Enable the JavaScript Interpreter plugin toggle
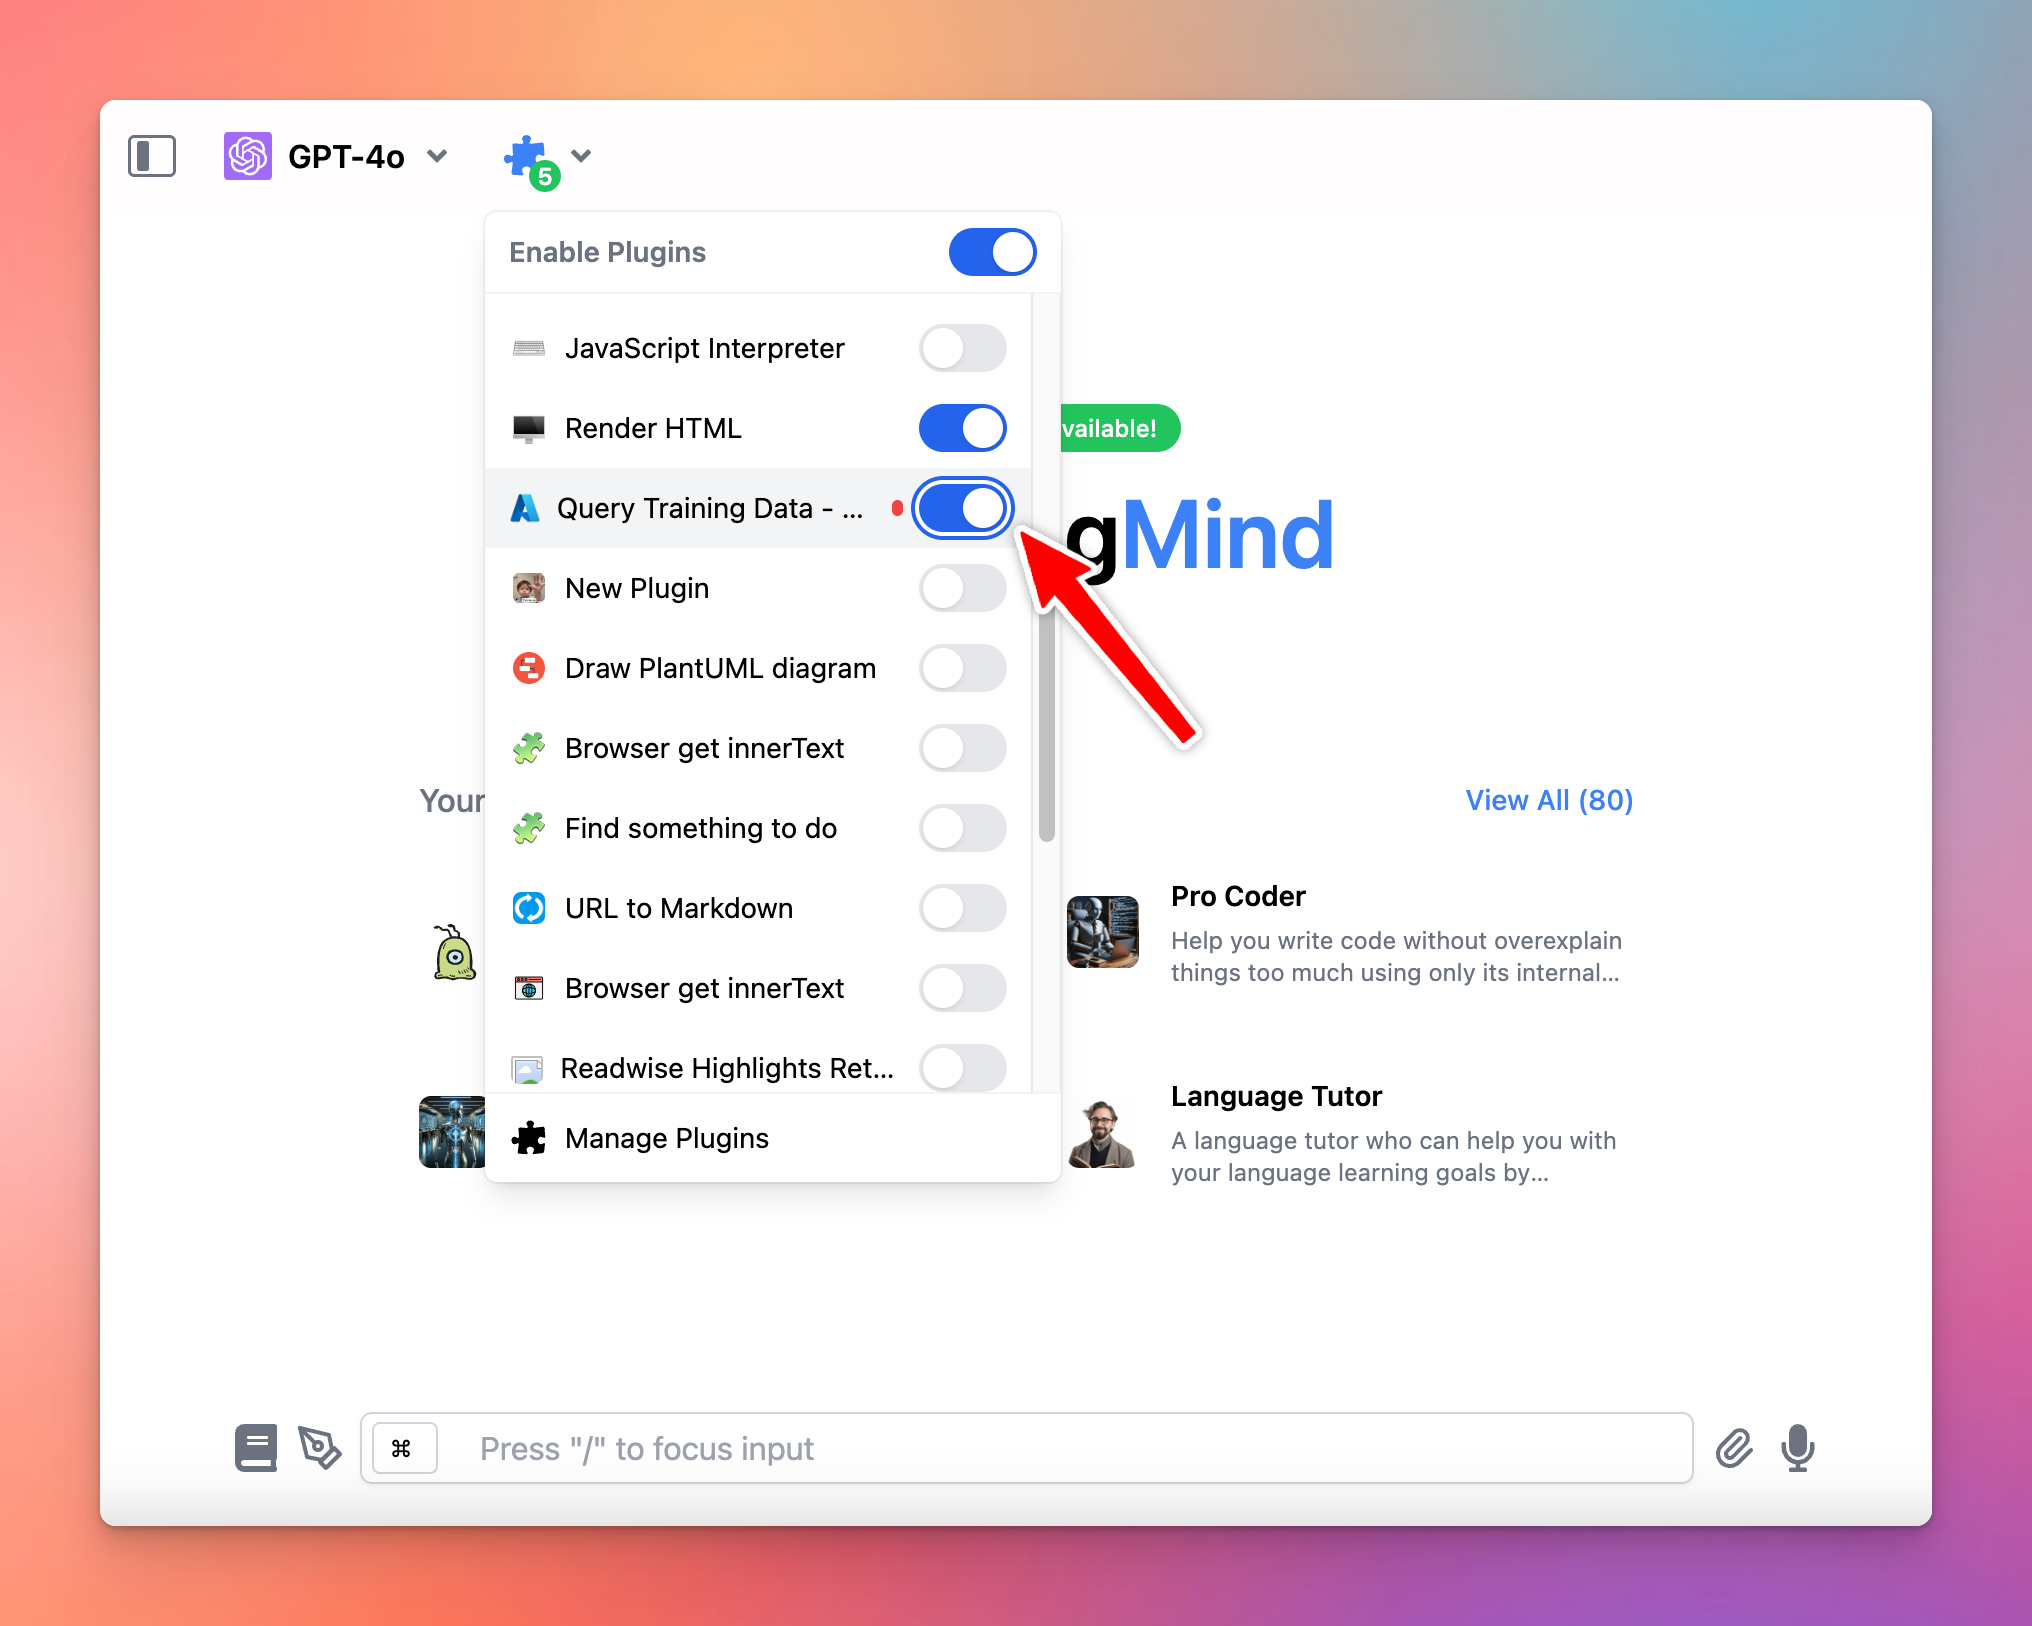Screen dimensions: 2032x1626 click(x=962, y=348)
